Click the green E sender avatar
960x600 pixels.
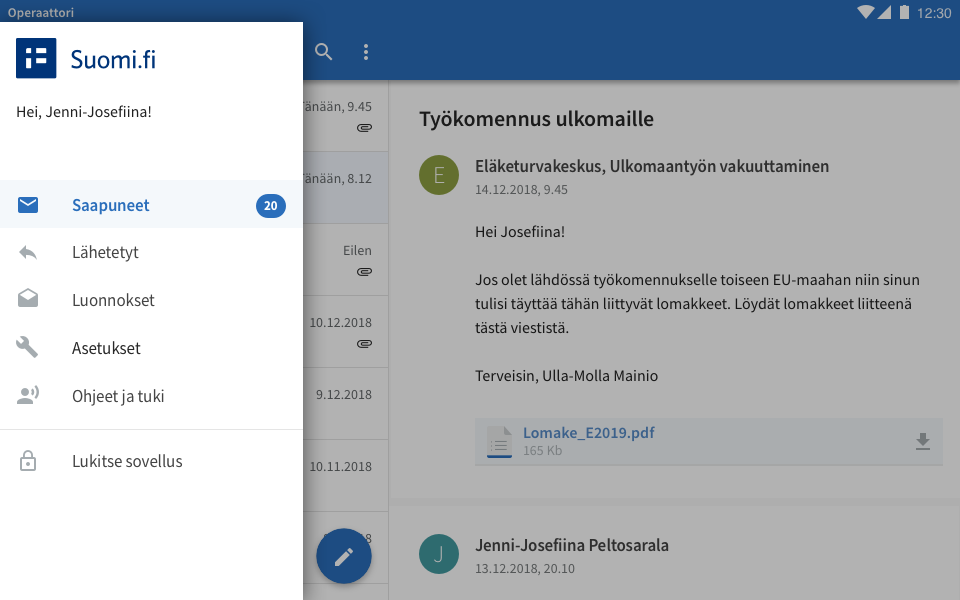pyautogui.click(x=439, y=175)
